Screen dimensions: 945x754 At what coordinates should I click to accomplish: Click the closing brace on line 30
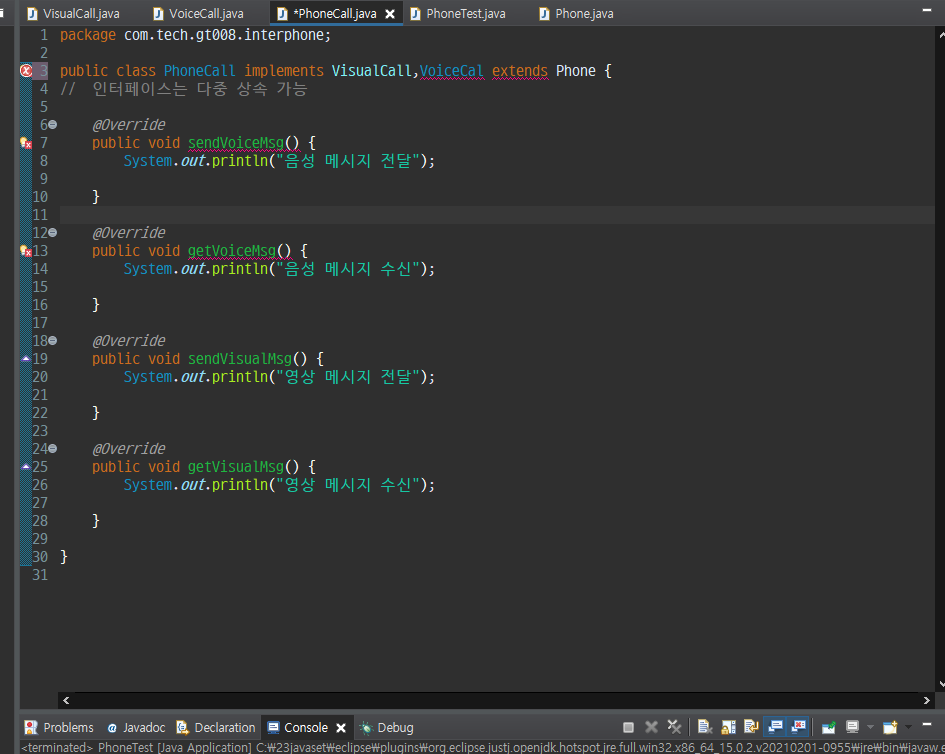point(64,556)
